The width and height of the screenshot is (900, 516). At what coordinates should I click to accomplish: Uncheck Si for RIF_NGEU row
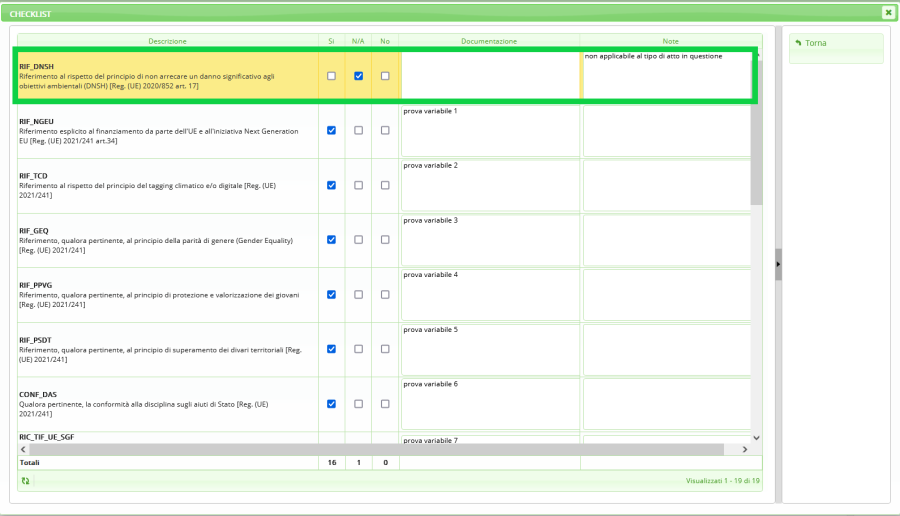[x=331, y=130]
